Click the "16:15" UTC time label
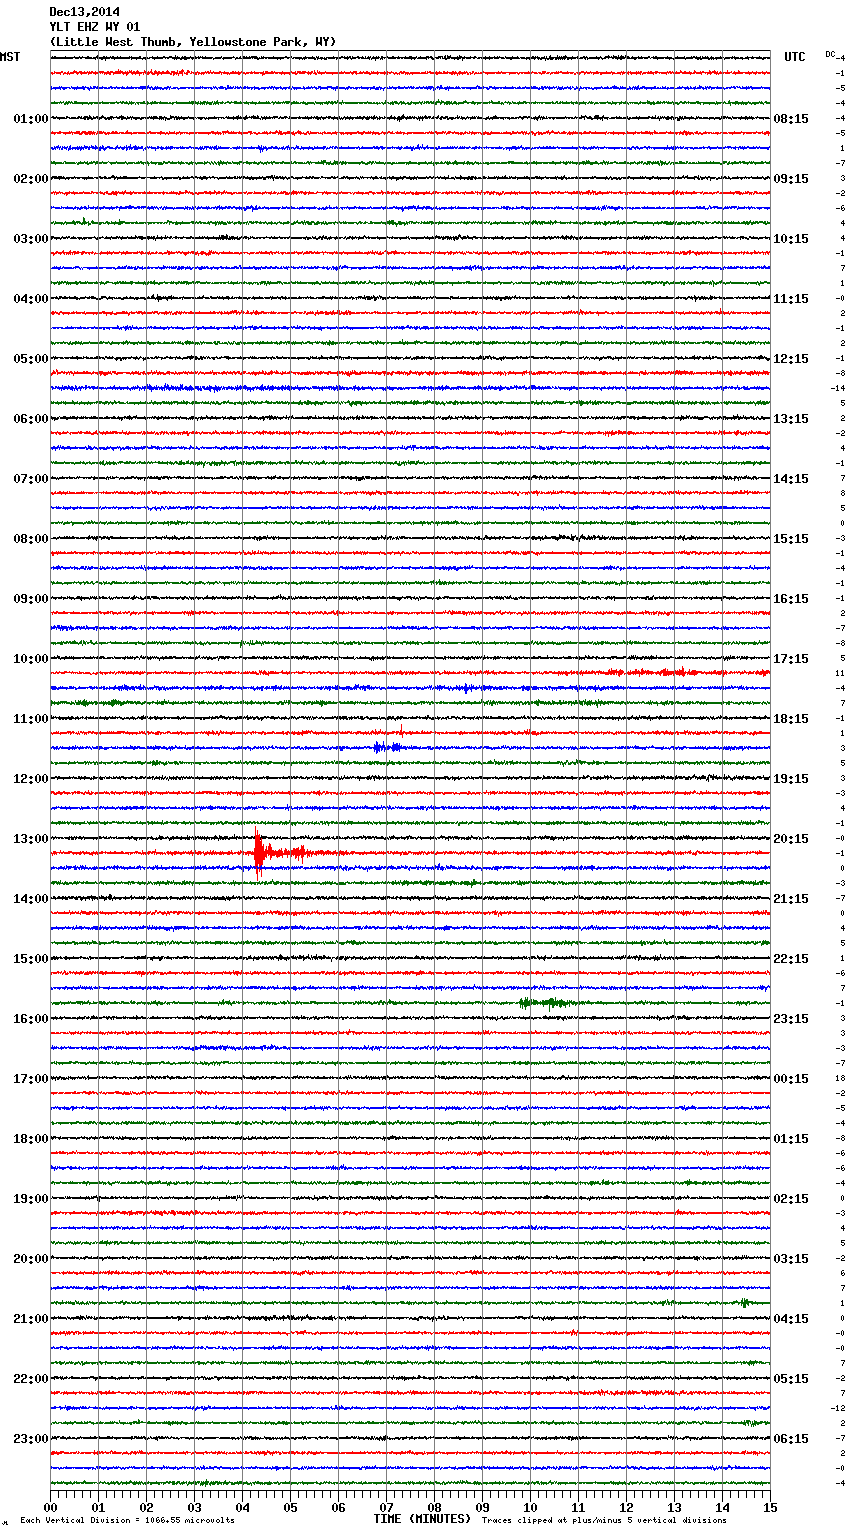Image resolution: width=850 pixels, height=1534 pixels. click(791, 599)
